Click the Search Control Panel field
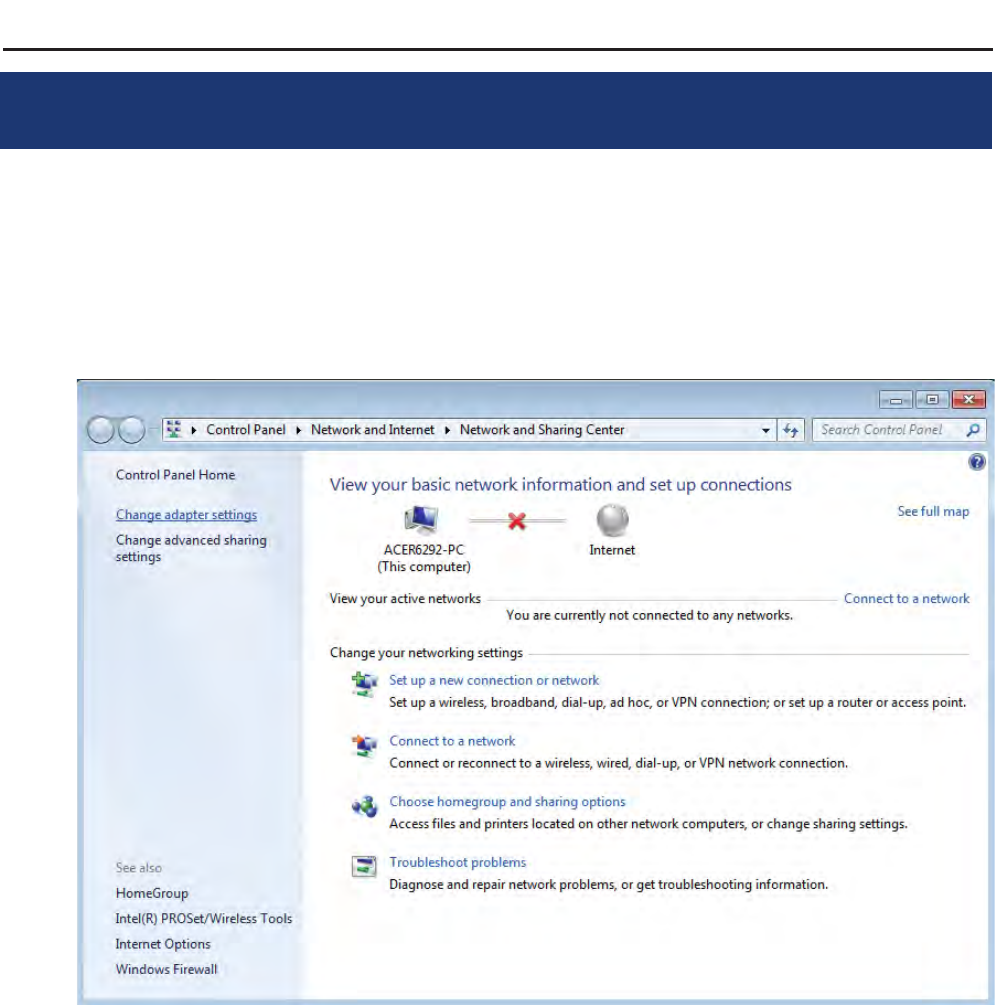 point(899,430)
